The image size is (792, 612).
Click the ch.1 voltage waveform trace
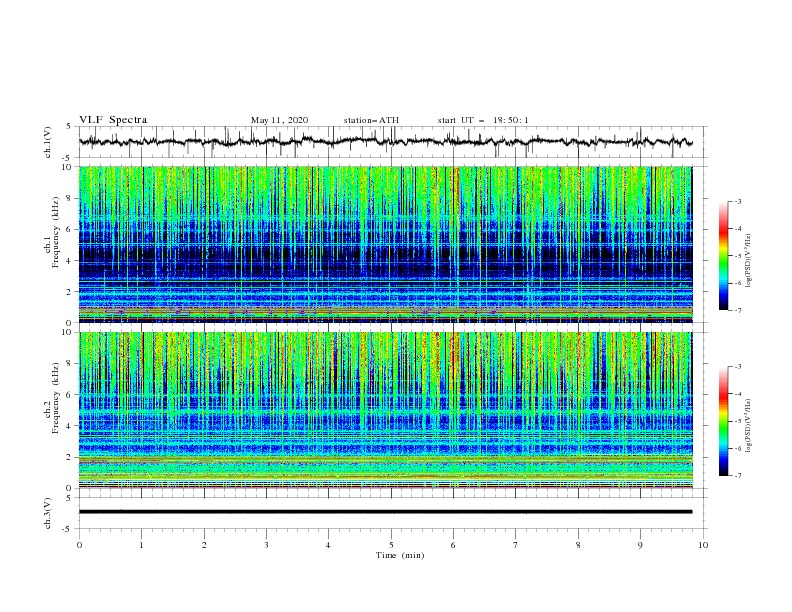click(385, 142)
